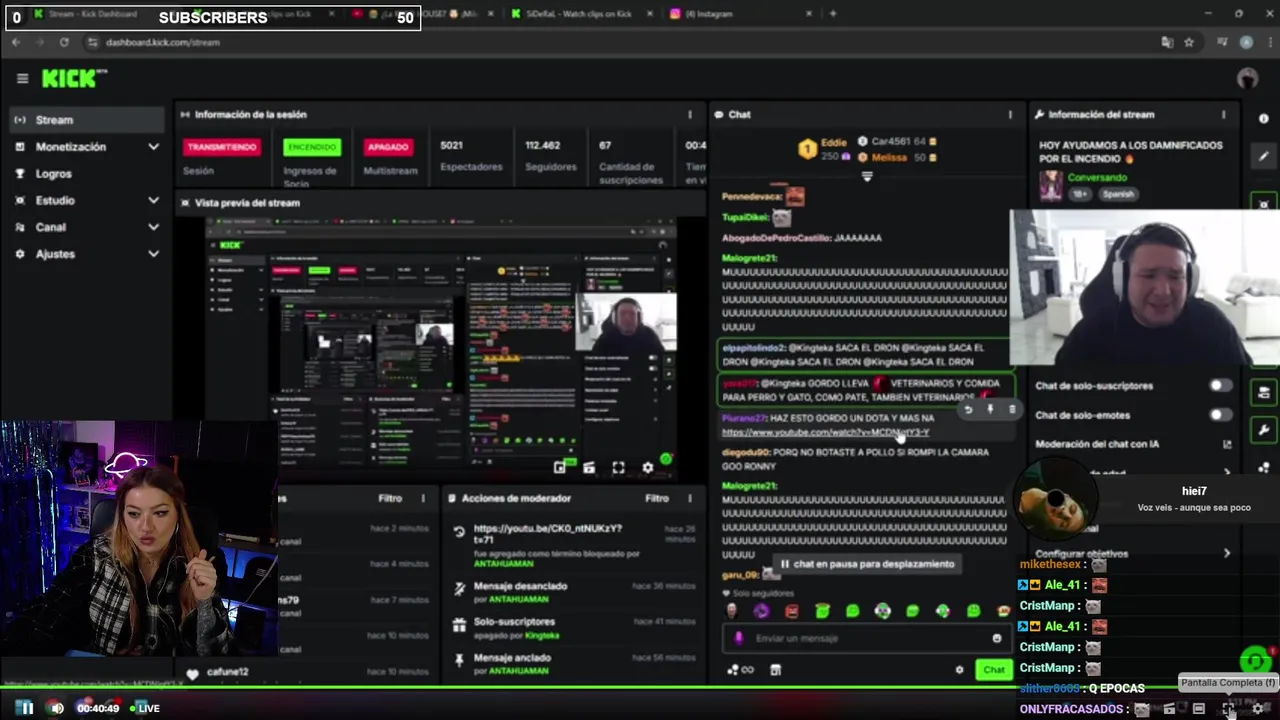The height and width of the screenshot is (720, 1280).
Task: Open the emoji picker in chat input
Action: click(996, 638)
